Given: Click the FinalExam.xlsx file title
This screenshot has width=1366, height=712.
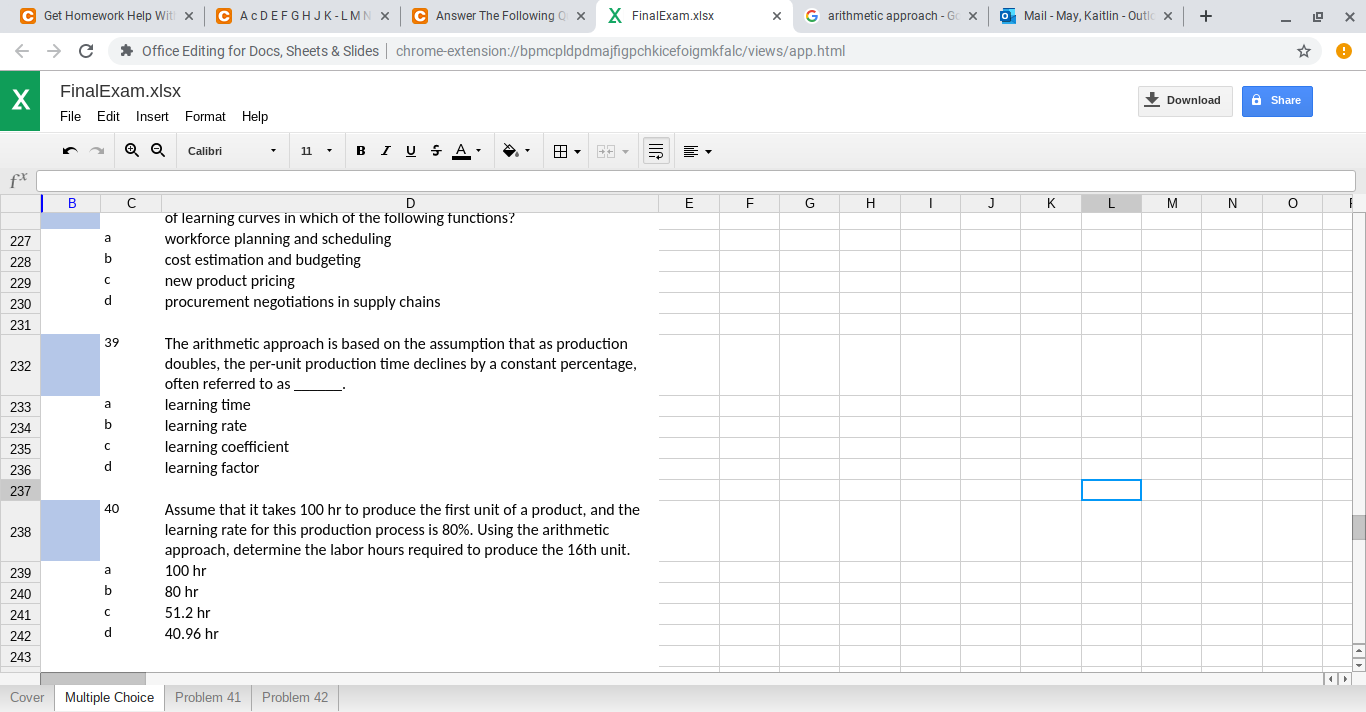Looking at the screenshot, I should click(120, 91).
